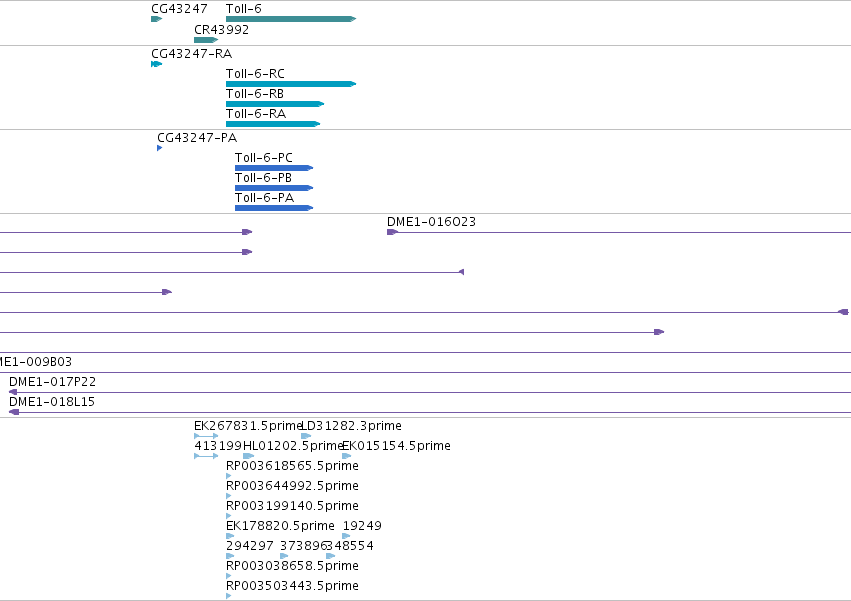Click the HL01202.5prime EST label
This screenshot has height=601, width=851.
[293, 446]
